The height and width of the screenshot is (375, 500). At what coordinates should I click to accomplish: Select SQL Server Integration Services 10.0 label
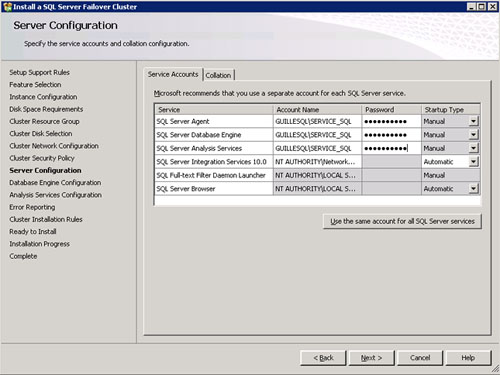click(x=212, y=162)
